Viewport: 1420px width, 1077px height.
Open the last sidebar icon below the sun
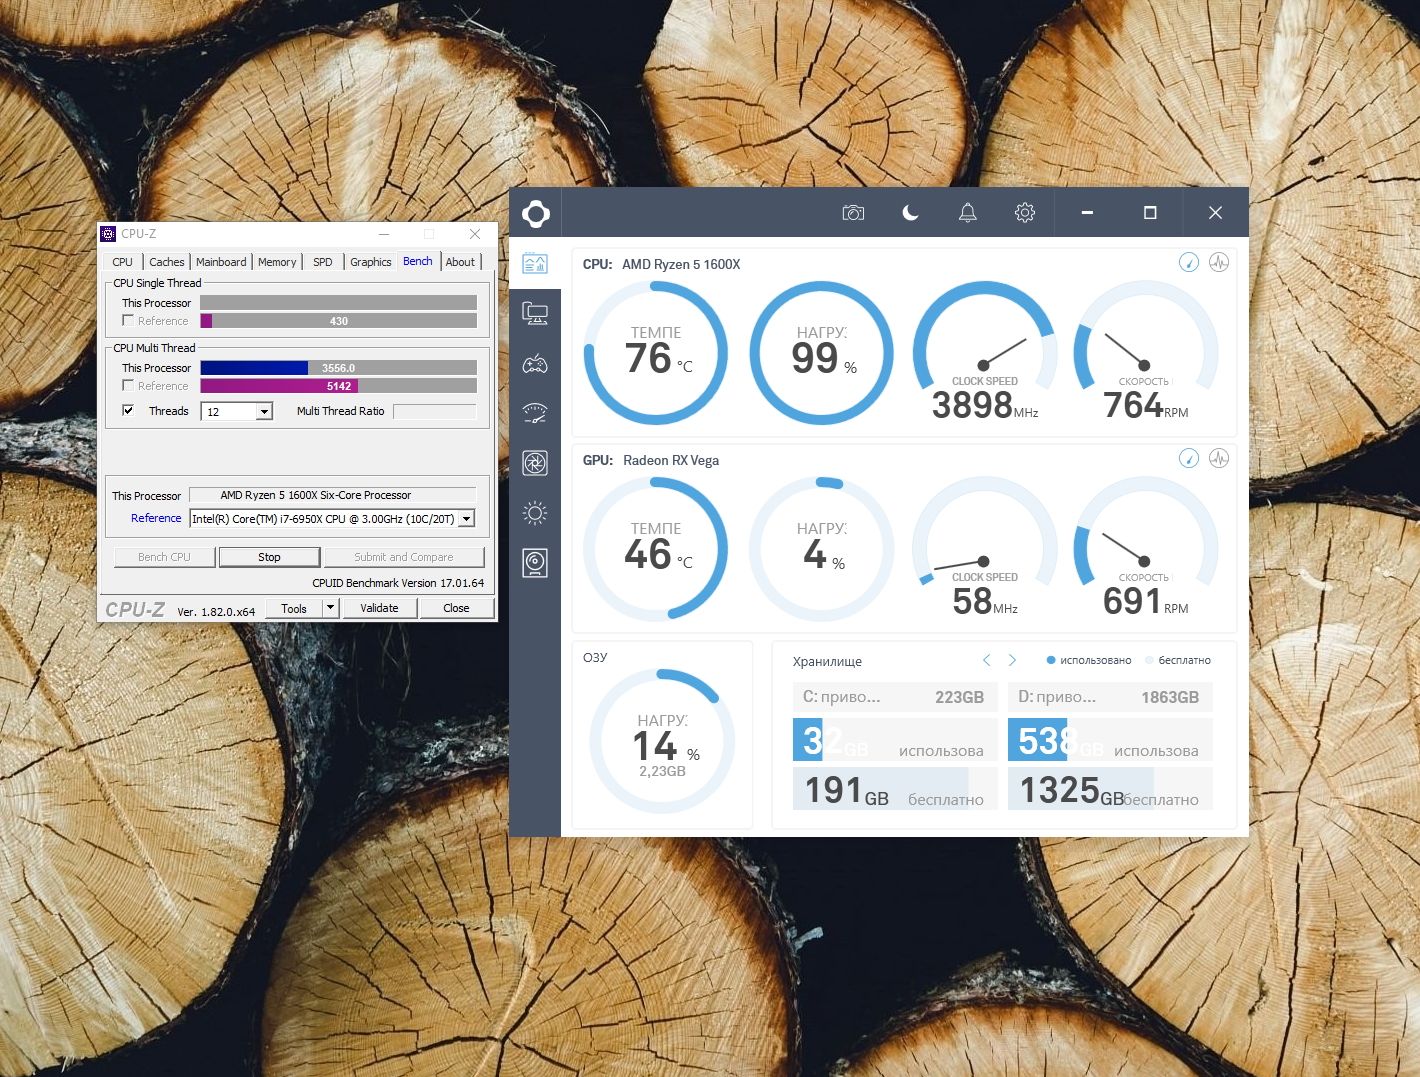535,563
